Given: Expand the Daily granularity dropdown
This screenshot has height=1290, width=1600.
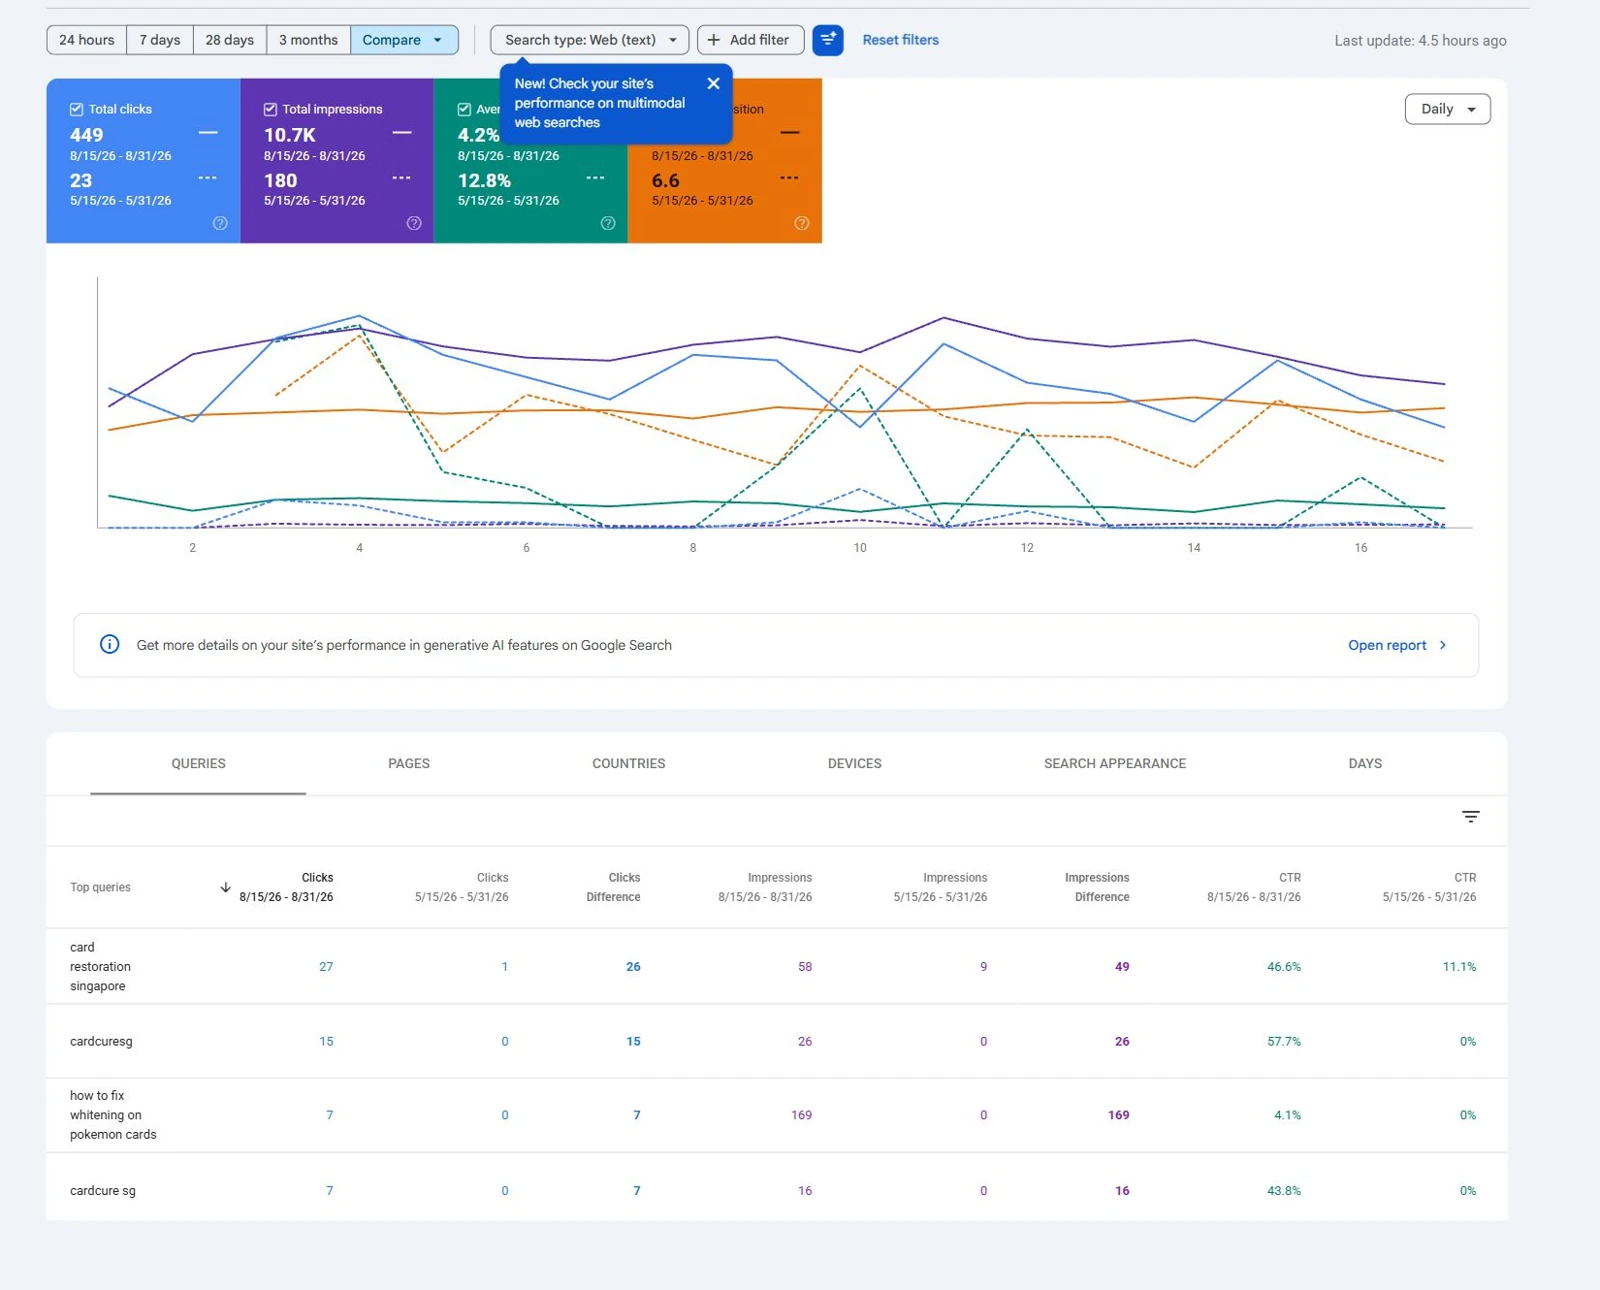Looking at the screenshot, I should [1447, 109].
